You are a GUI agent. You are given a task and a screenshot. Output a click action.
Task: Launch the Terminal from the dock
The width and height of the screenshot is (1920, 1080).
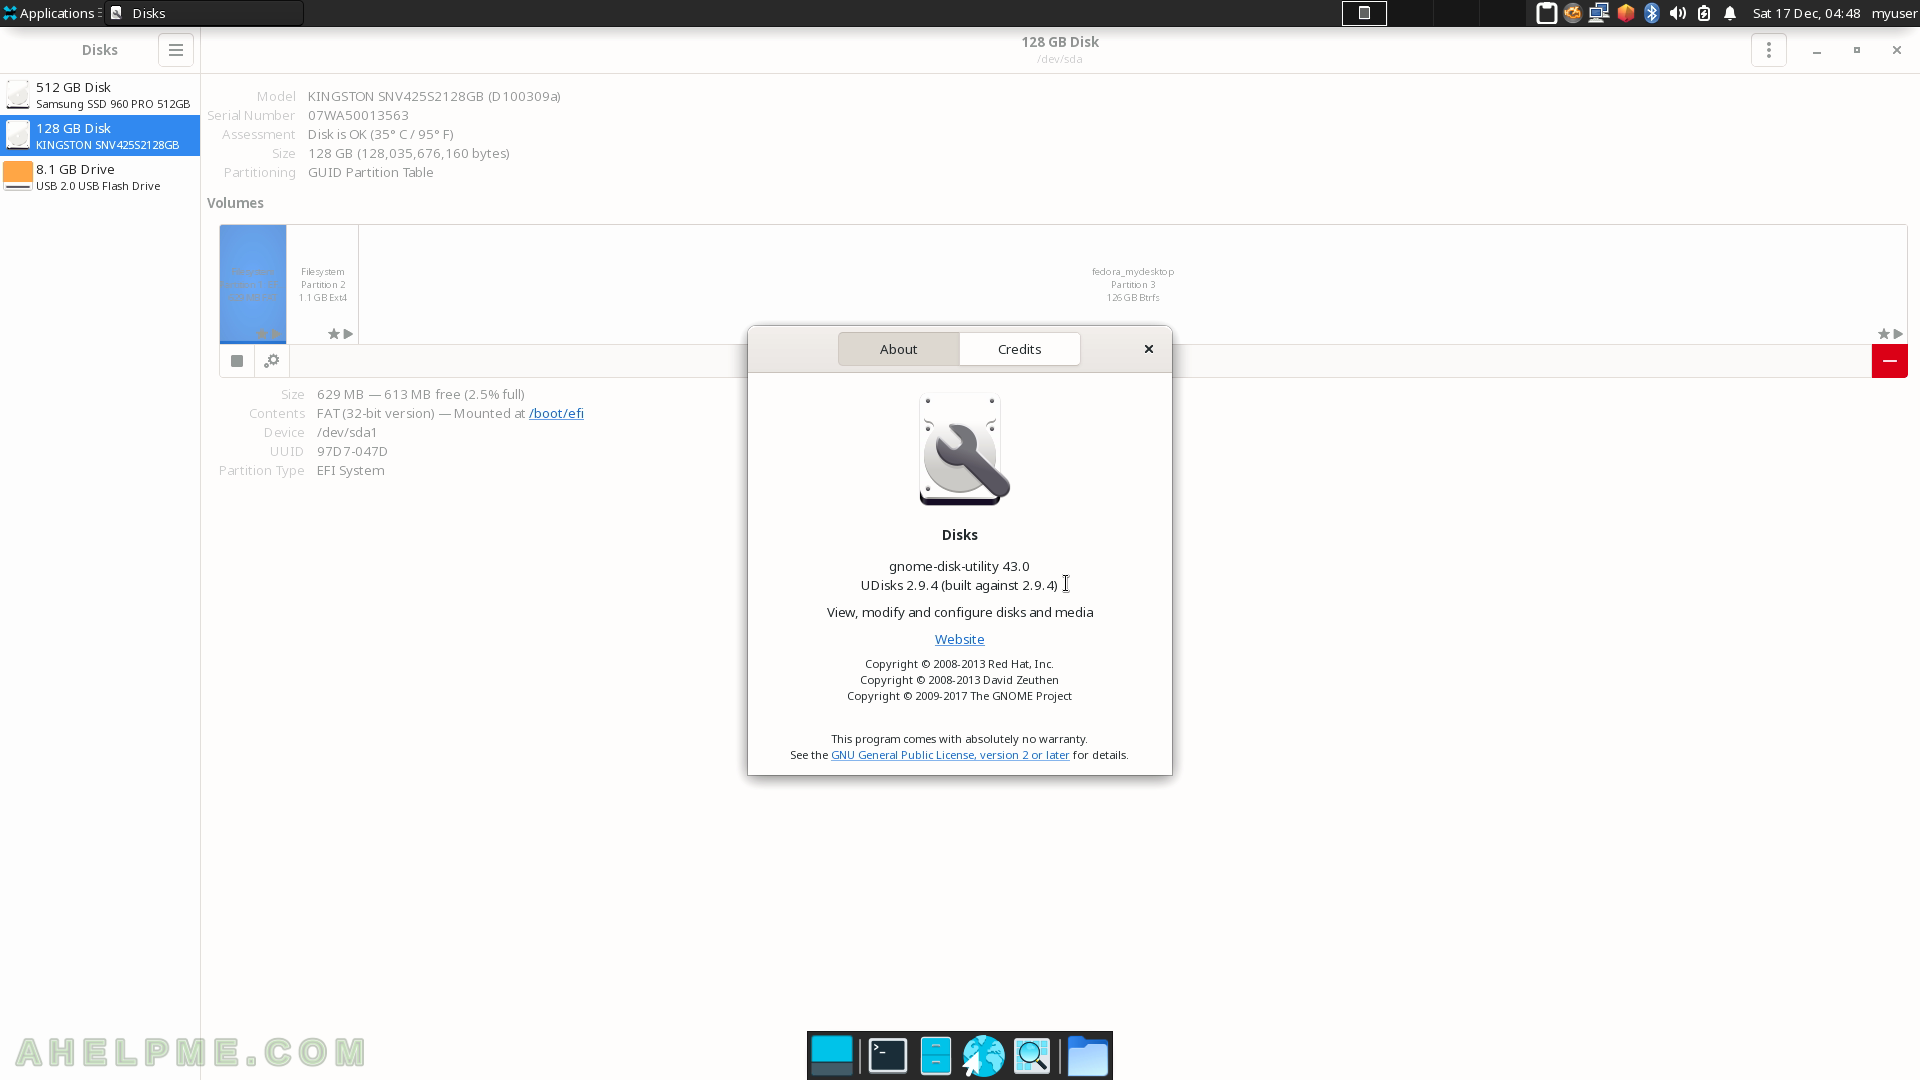pyautogui.click(x=888, y=1056)
